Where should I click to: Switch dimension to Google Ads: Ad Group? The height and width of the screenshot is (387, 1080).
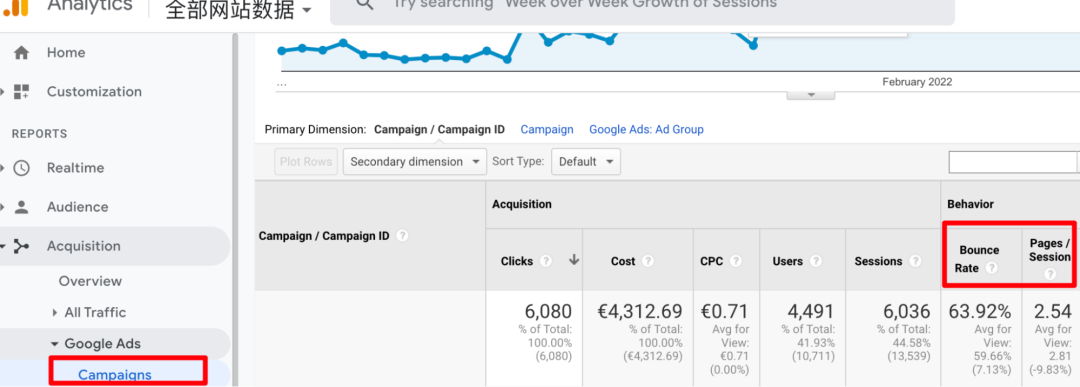(x=646, y=129)
